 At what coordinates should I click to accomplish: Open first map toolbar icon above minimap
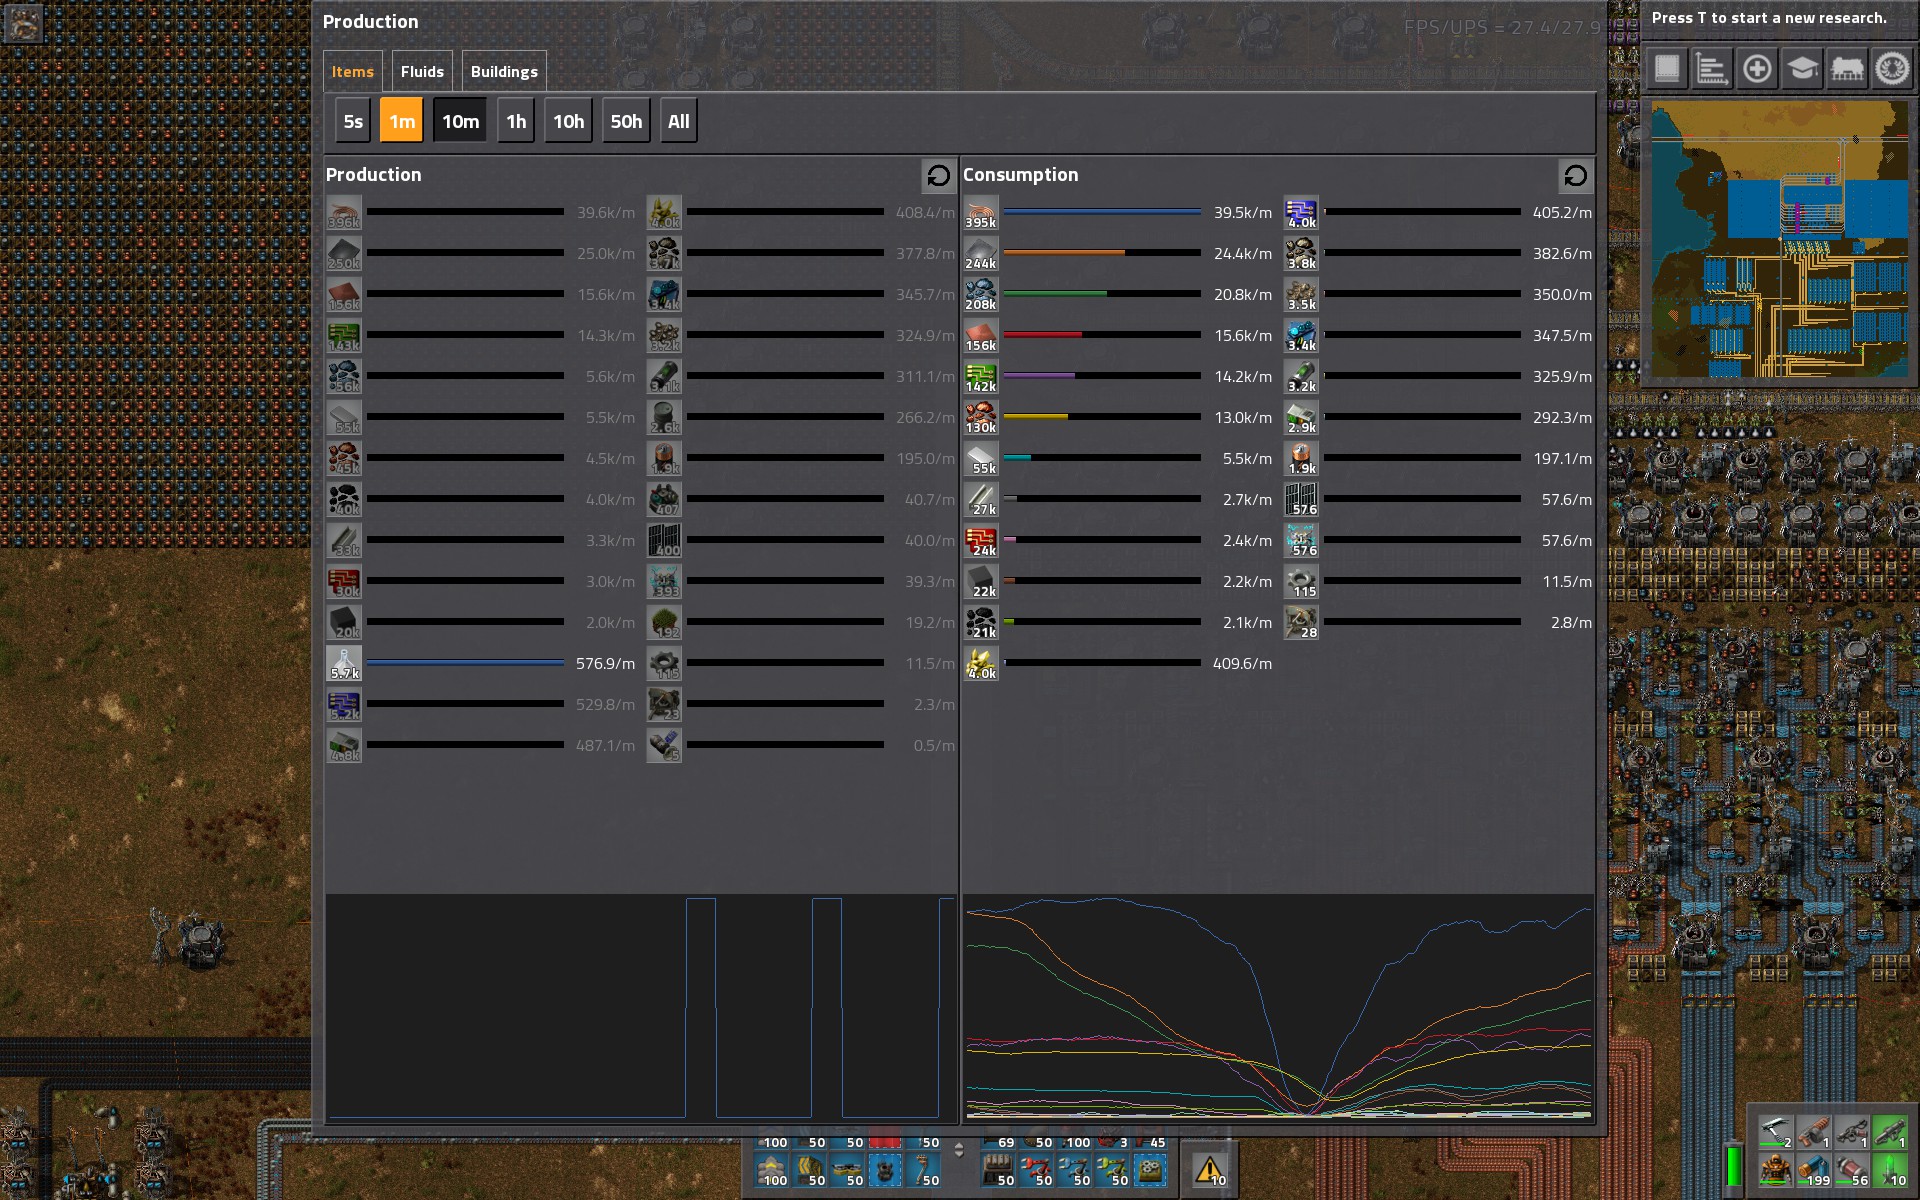[1667, 69]
